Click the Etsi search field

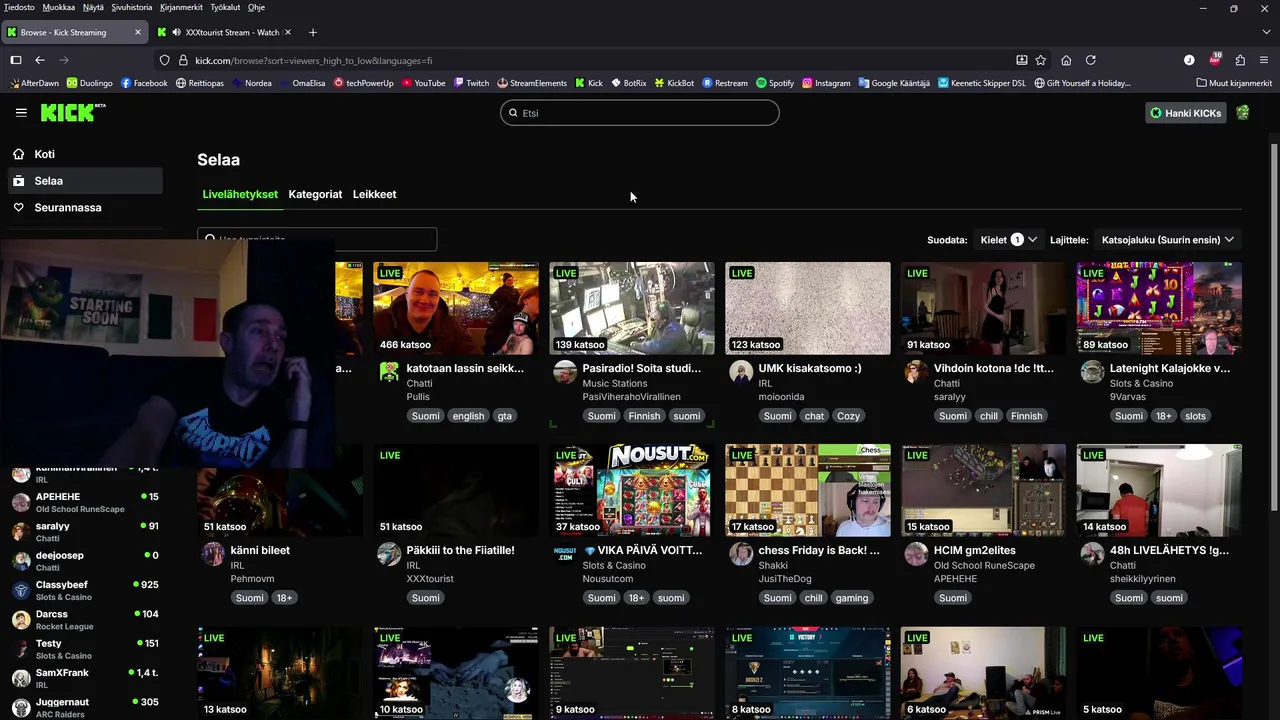640,113
